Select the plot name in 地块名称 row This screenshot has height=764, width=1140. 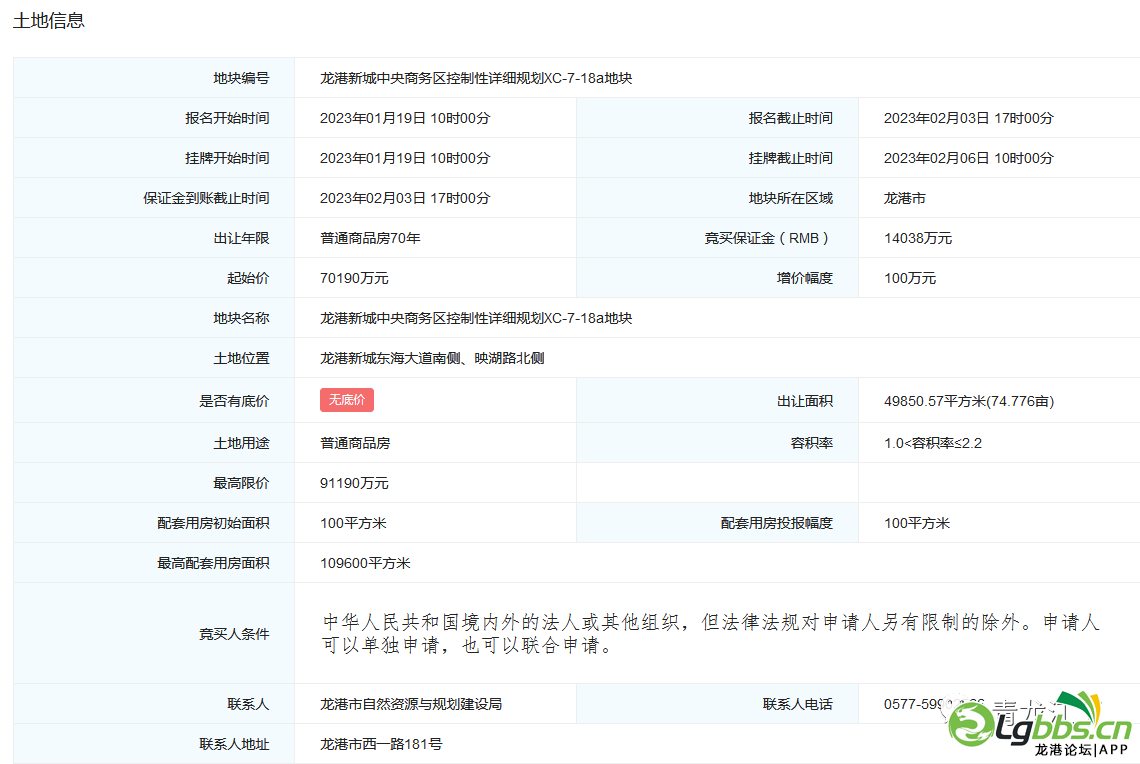(476, 318)
